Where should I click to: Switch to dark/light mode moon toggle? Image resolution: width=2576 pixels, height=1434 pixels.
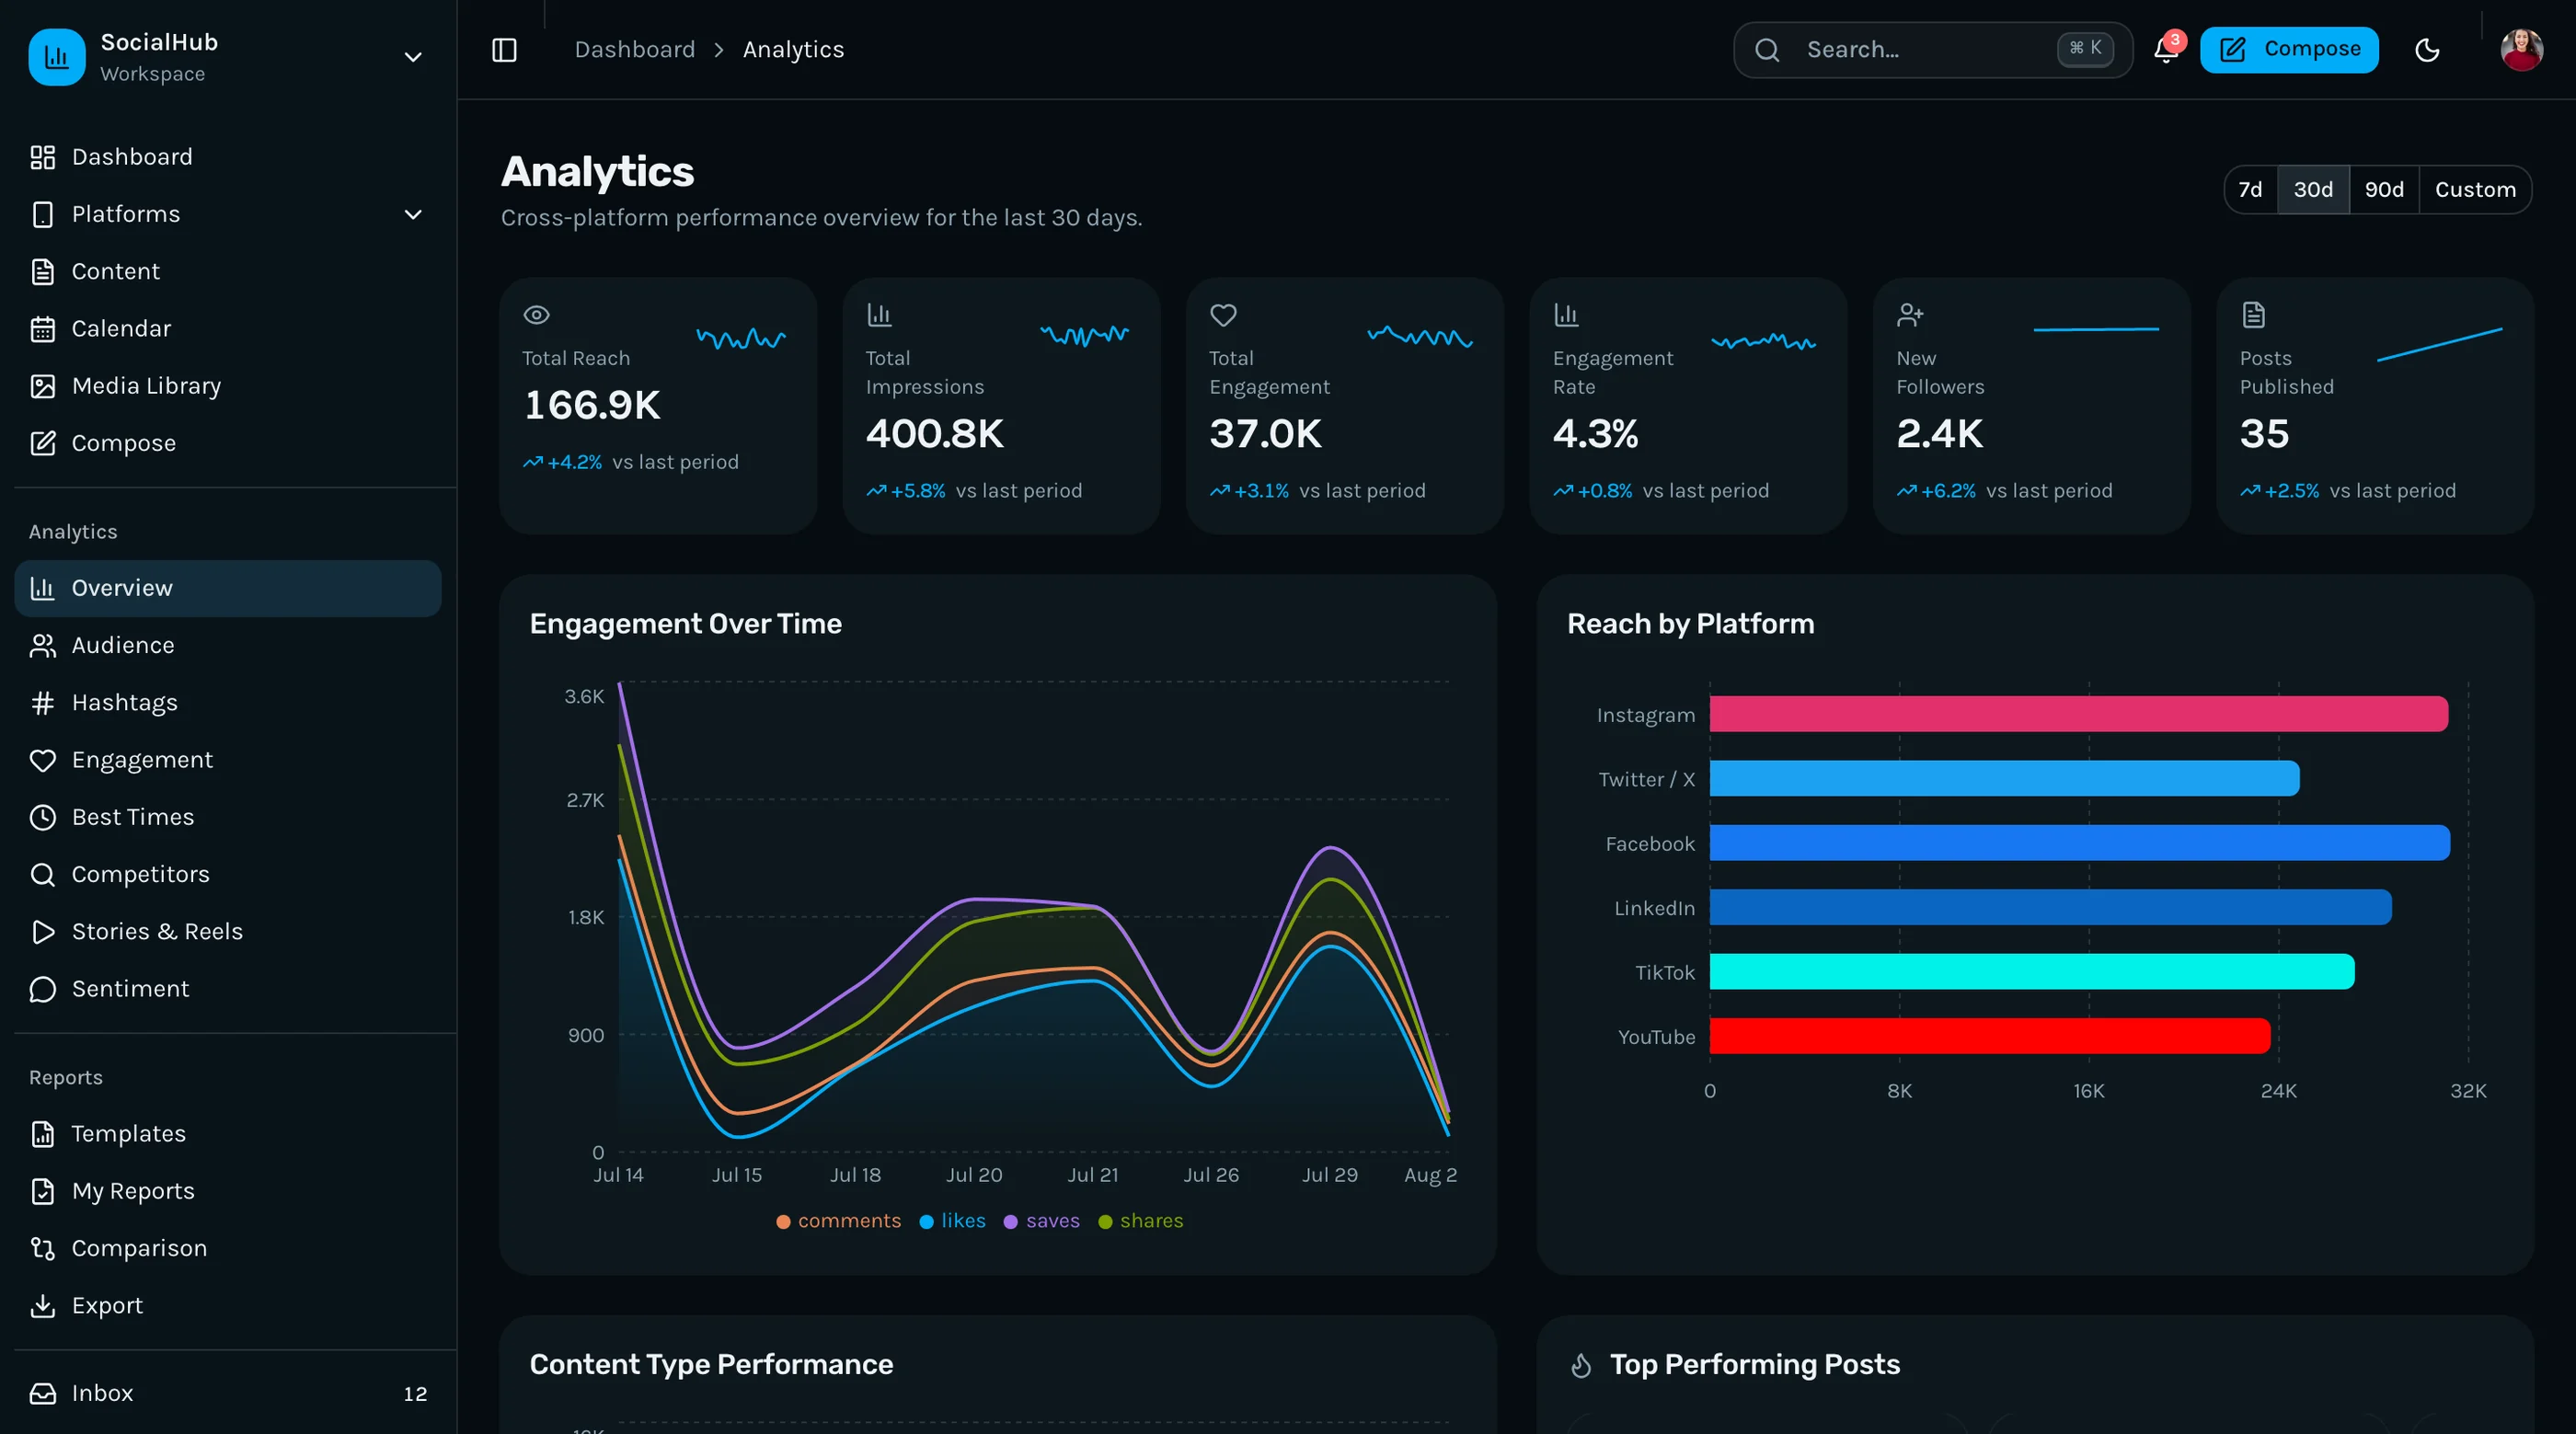point(2427,49)
